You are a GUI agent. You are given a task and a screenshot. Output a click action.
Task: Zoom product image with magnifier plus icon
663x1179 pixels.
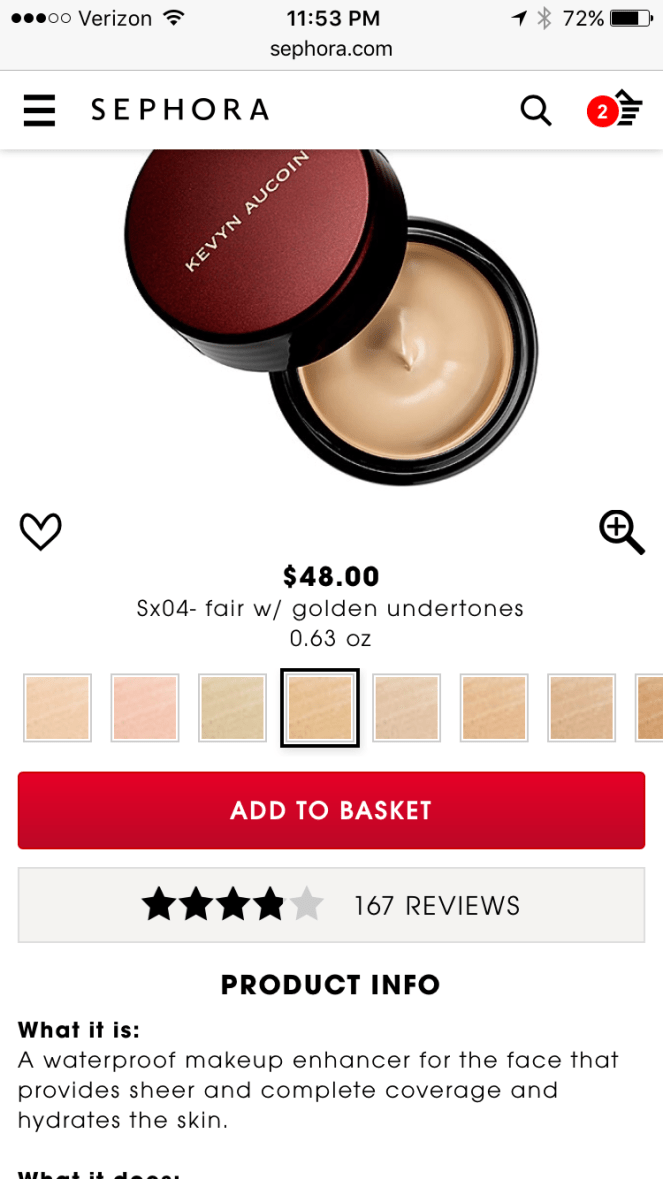point(622,532)
